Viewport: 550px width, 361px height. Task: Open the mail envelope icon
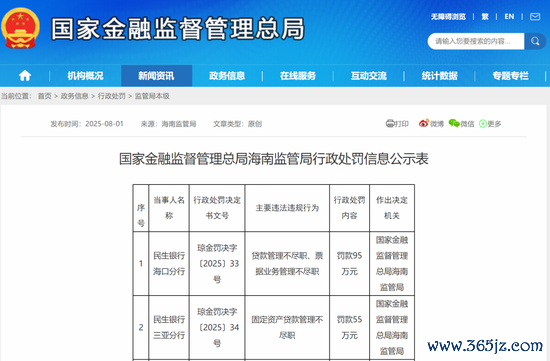[x=535, y=16]
